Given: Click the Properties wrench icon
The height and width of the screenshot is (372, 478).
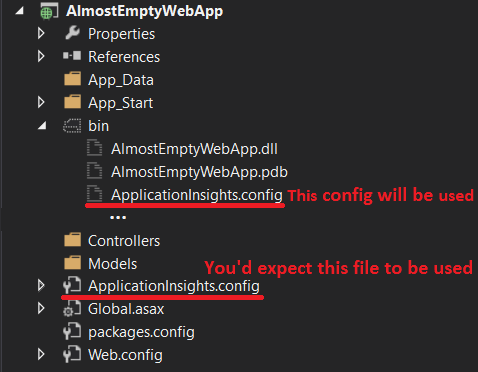Looking at the screenshot, I should [x=72, y=33].
